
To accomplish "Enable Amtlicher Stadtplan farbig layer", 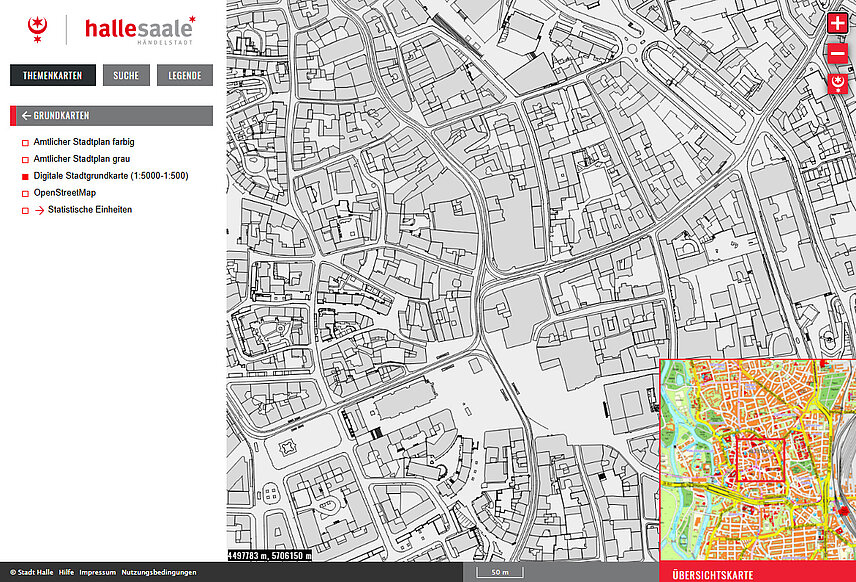I will point(25,143).
